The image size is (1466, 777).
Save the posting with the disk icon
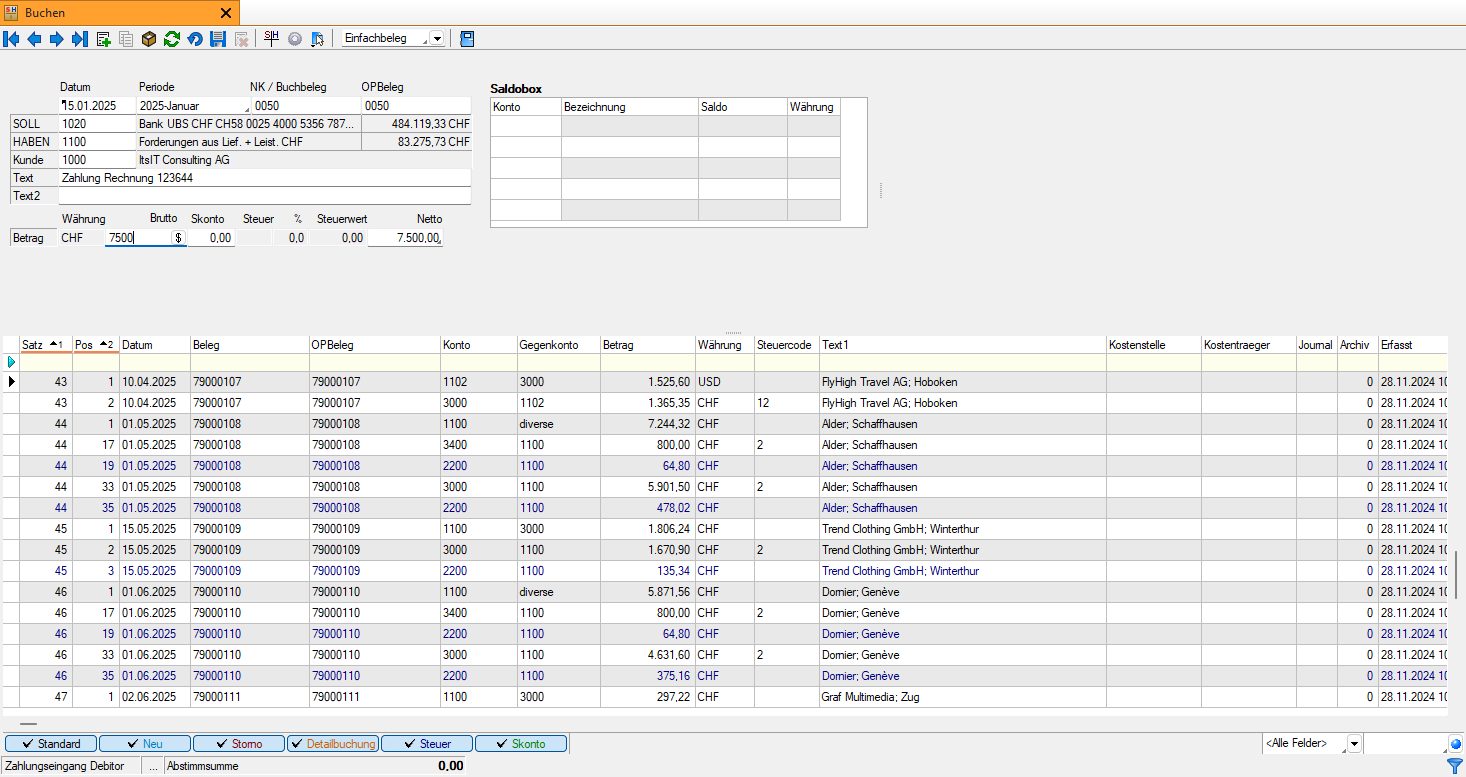[x=218, y=39]
